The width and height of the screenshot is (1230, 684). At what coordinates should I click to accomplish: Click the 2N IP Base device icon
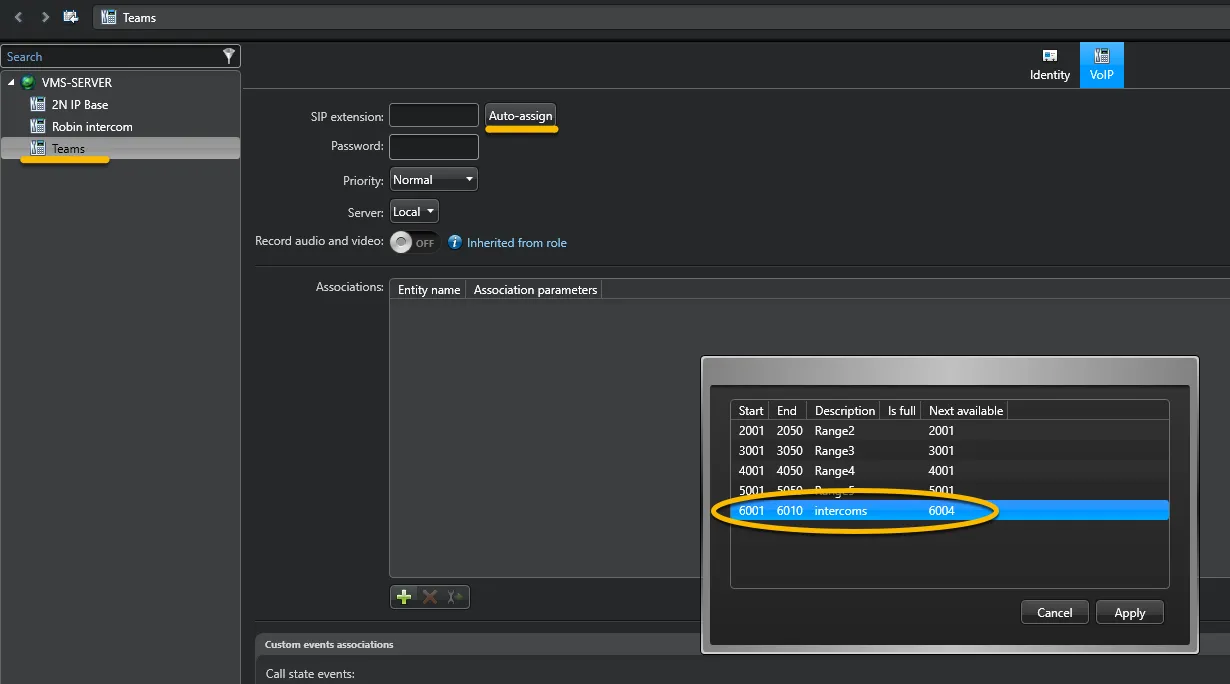coord(38,104)
